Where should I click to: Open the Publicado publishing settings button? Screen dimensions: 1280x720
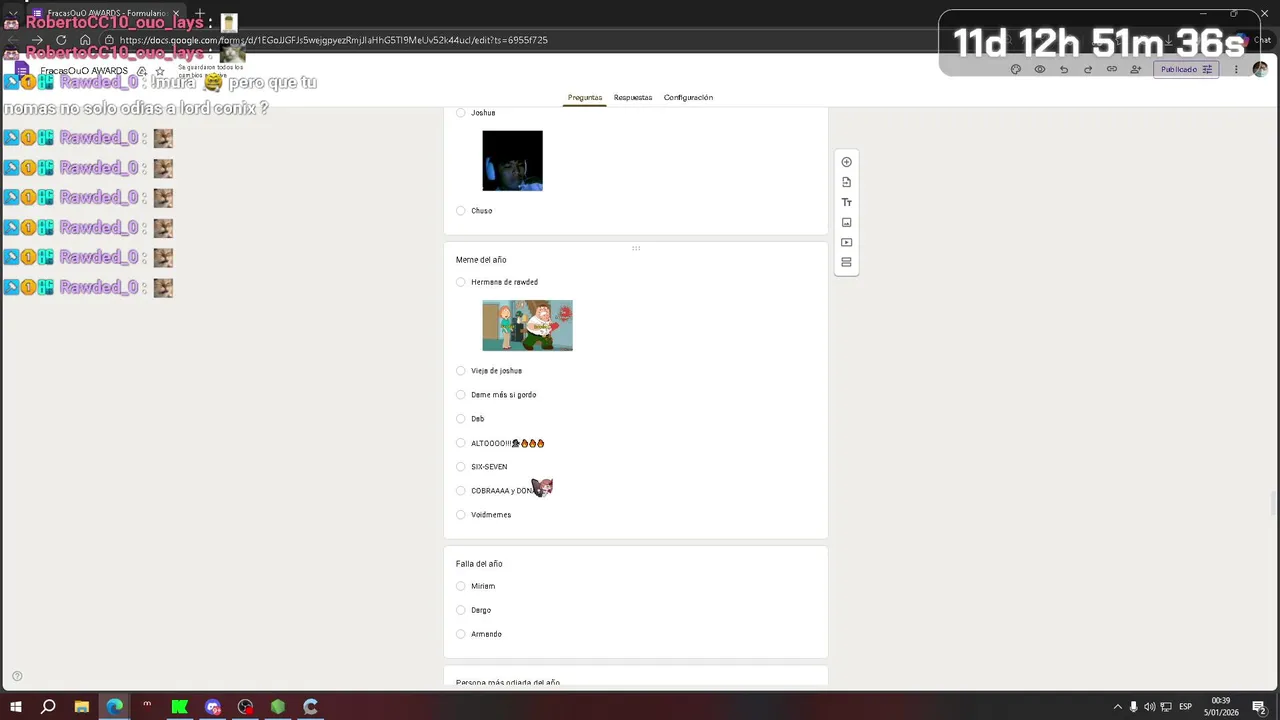[x=1186, y=70]
